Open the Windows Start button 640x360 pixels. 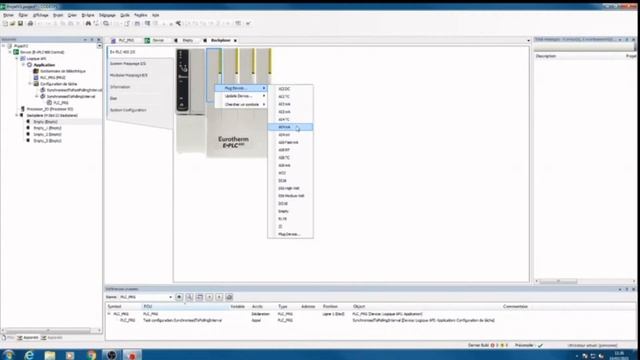[x=8, y=355]
